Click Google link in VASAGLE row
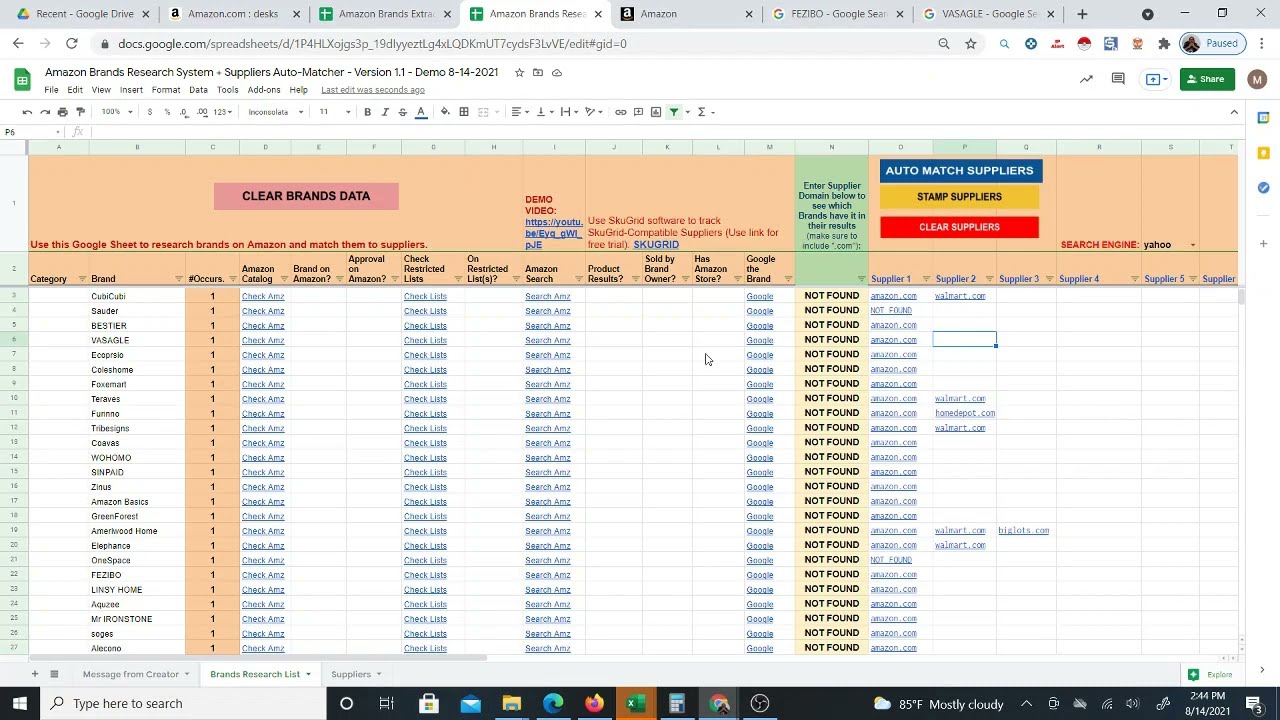1280x720 pixels. point(760,340)
